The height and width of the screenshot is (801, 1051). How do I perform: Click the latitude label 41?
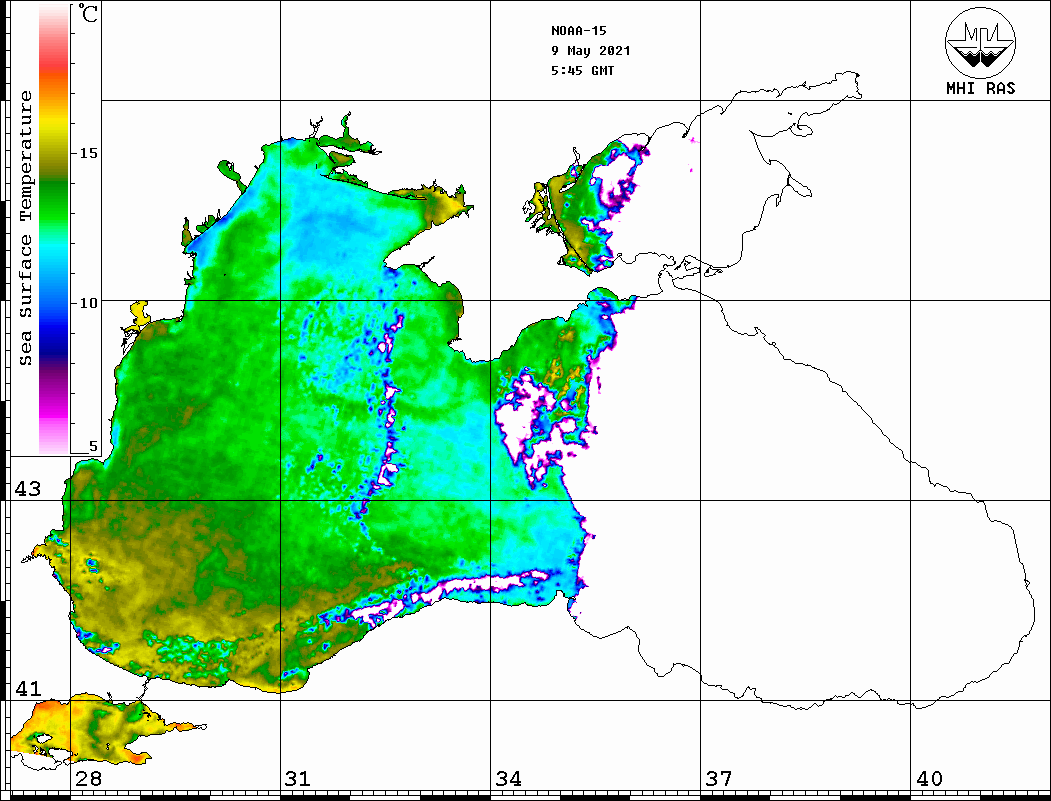tap(27, 689)
